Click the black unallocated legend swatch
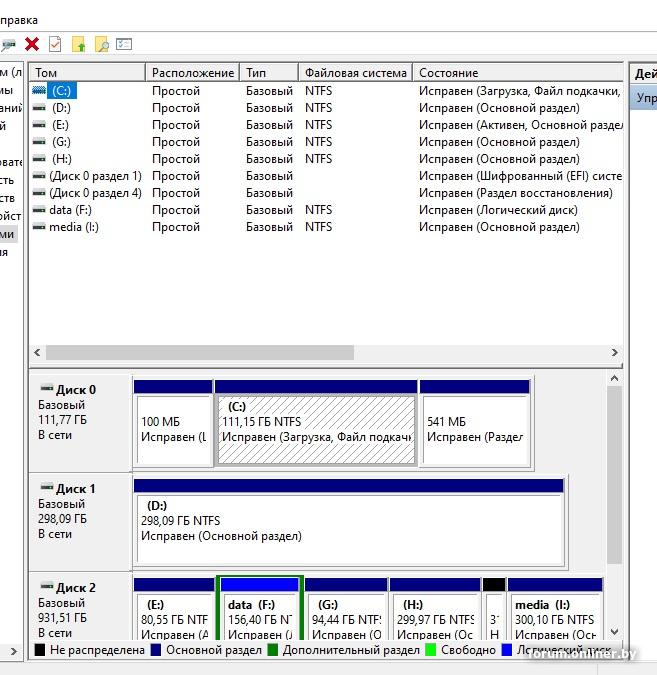 40,650
